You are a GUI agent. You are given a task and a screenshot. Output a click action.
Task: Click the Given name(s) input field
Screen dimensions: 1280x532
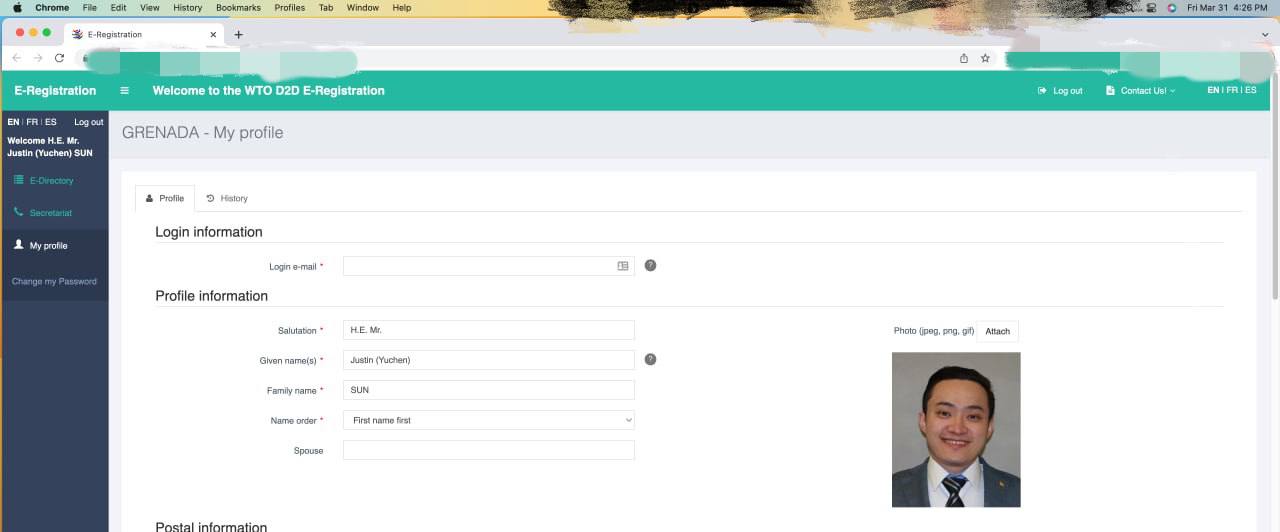tap(489, 360)
